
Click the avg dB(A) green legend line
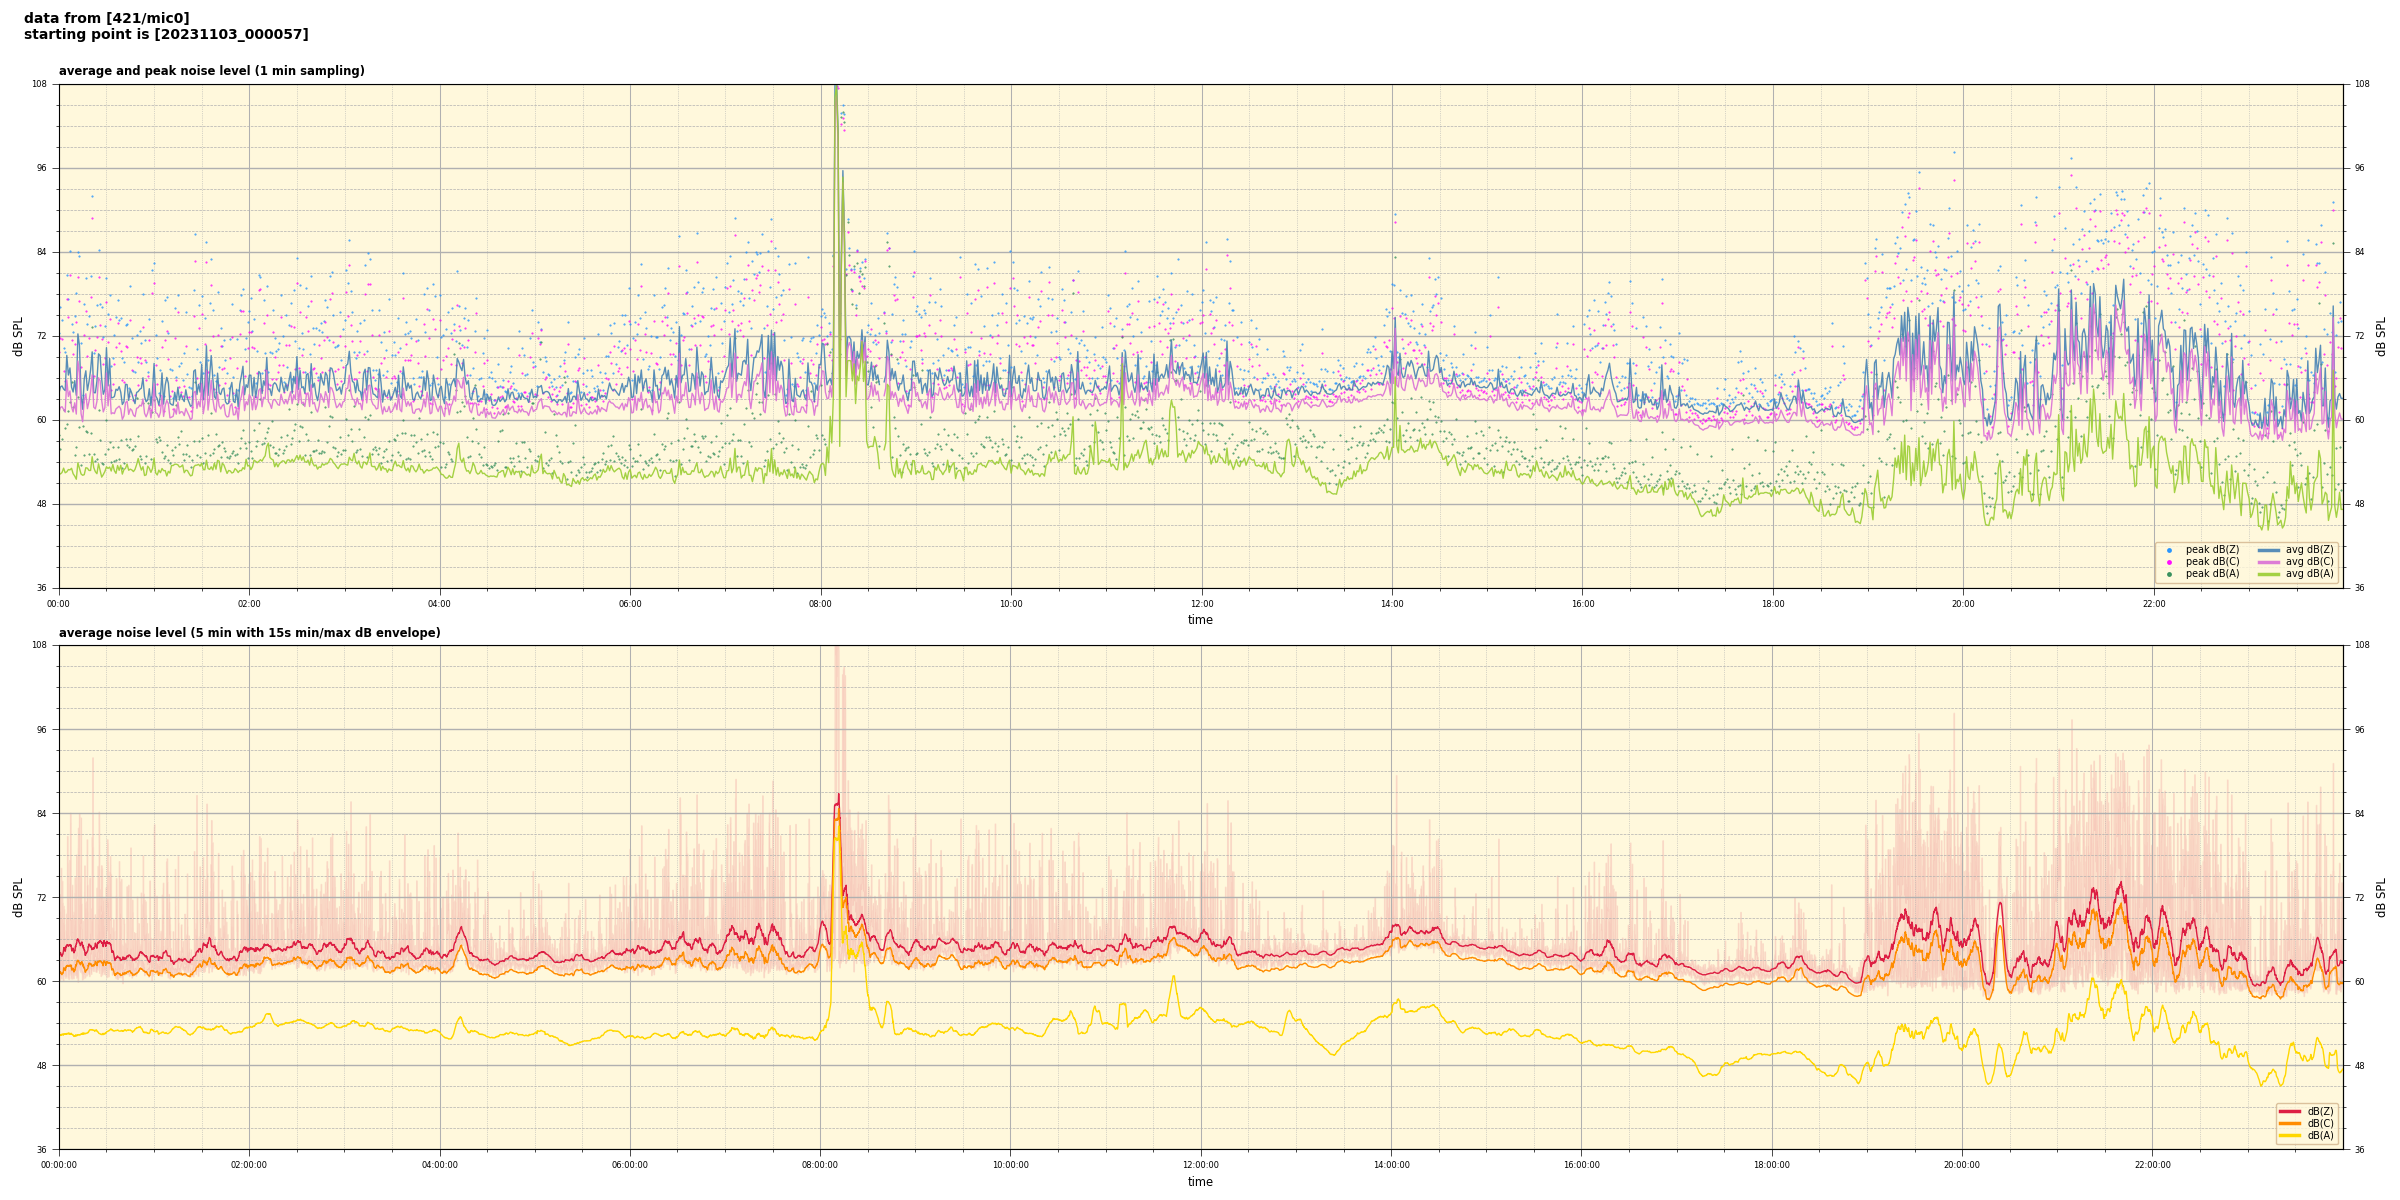click(2269, 574)
